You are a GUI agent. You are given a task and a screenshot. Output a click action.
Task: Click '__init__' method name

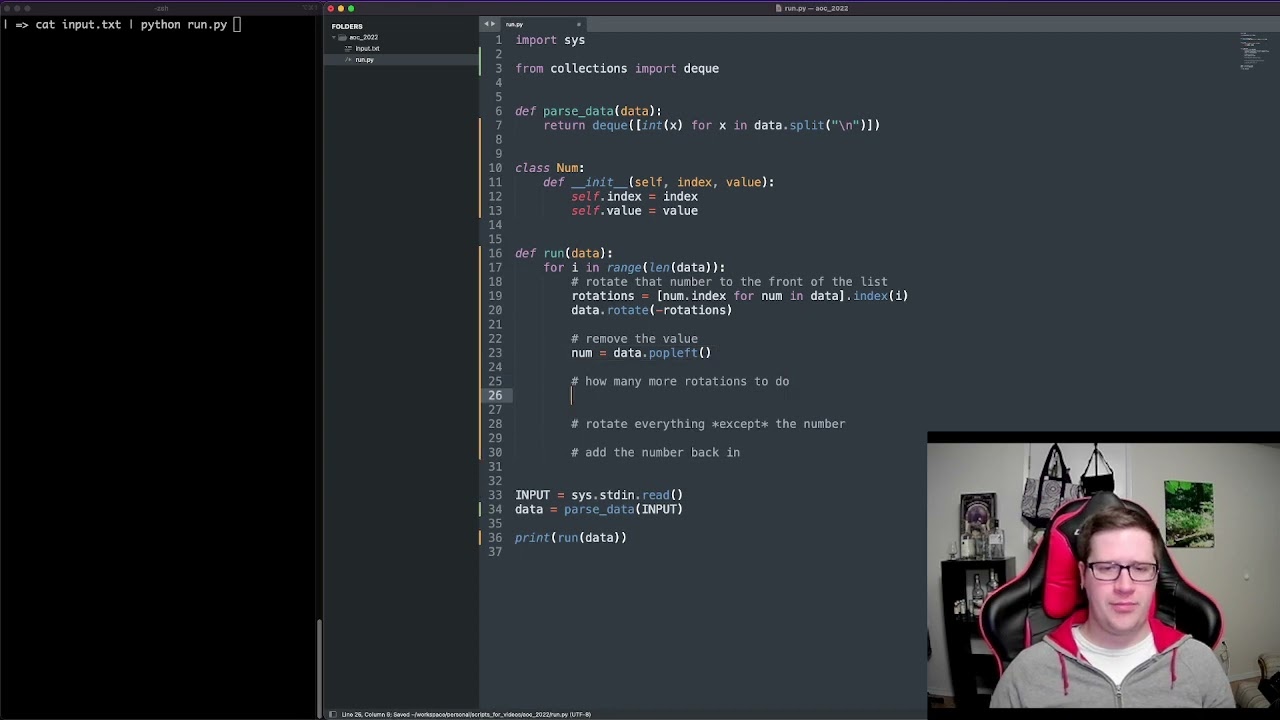point(599,182)
